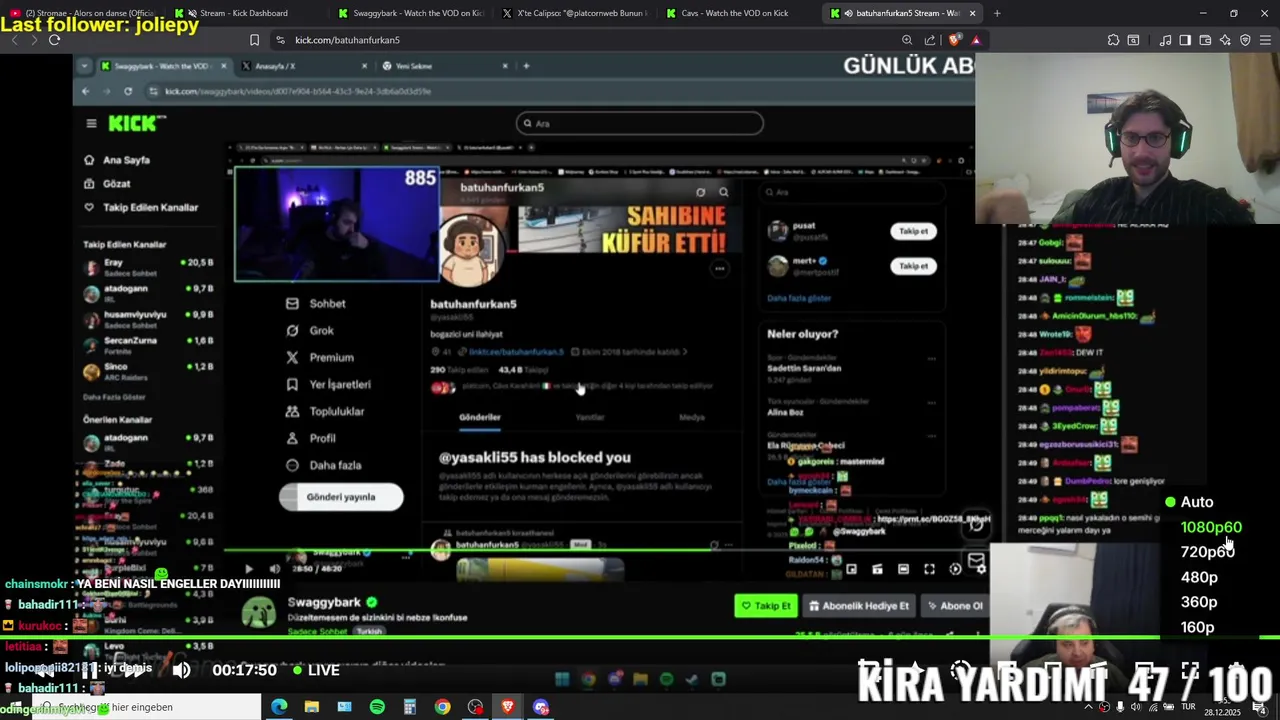Select 360p video quality
Image resolution: width=1280 pixels, height=720 pixels.
[1199, 602]
